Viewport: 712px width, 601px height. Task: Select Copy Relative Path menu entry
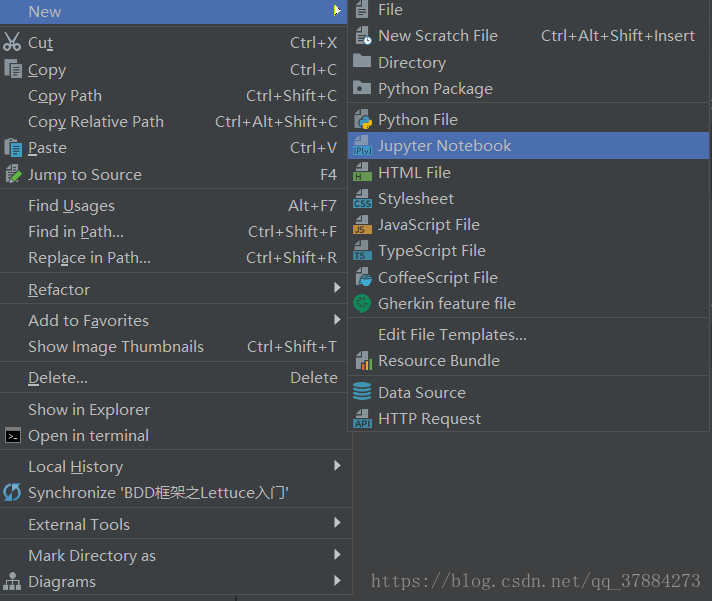pos(96,122)
